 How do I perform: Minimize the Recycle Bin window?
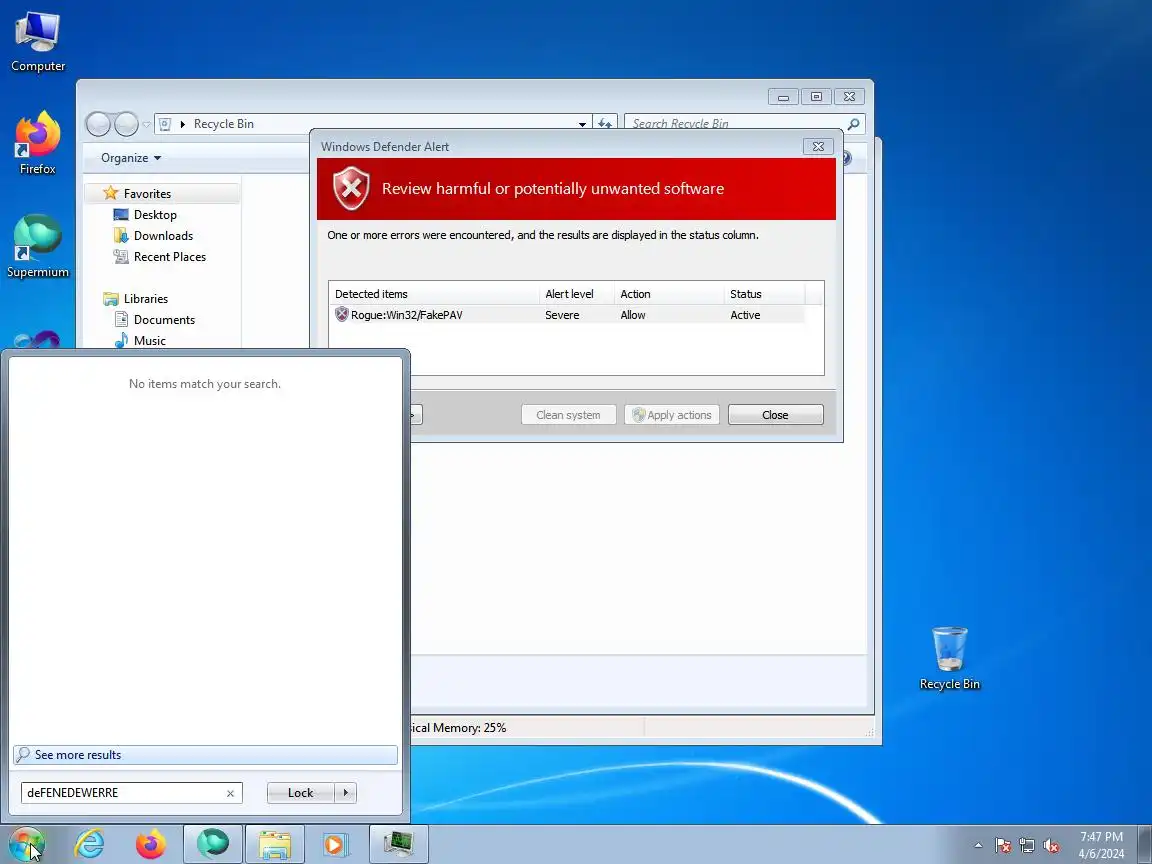point(784,97)
